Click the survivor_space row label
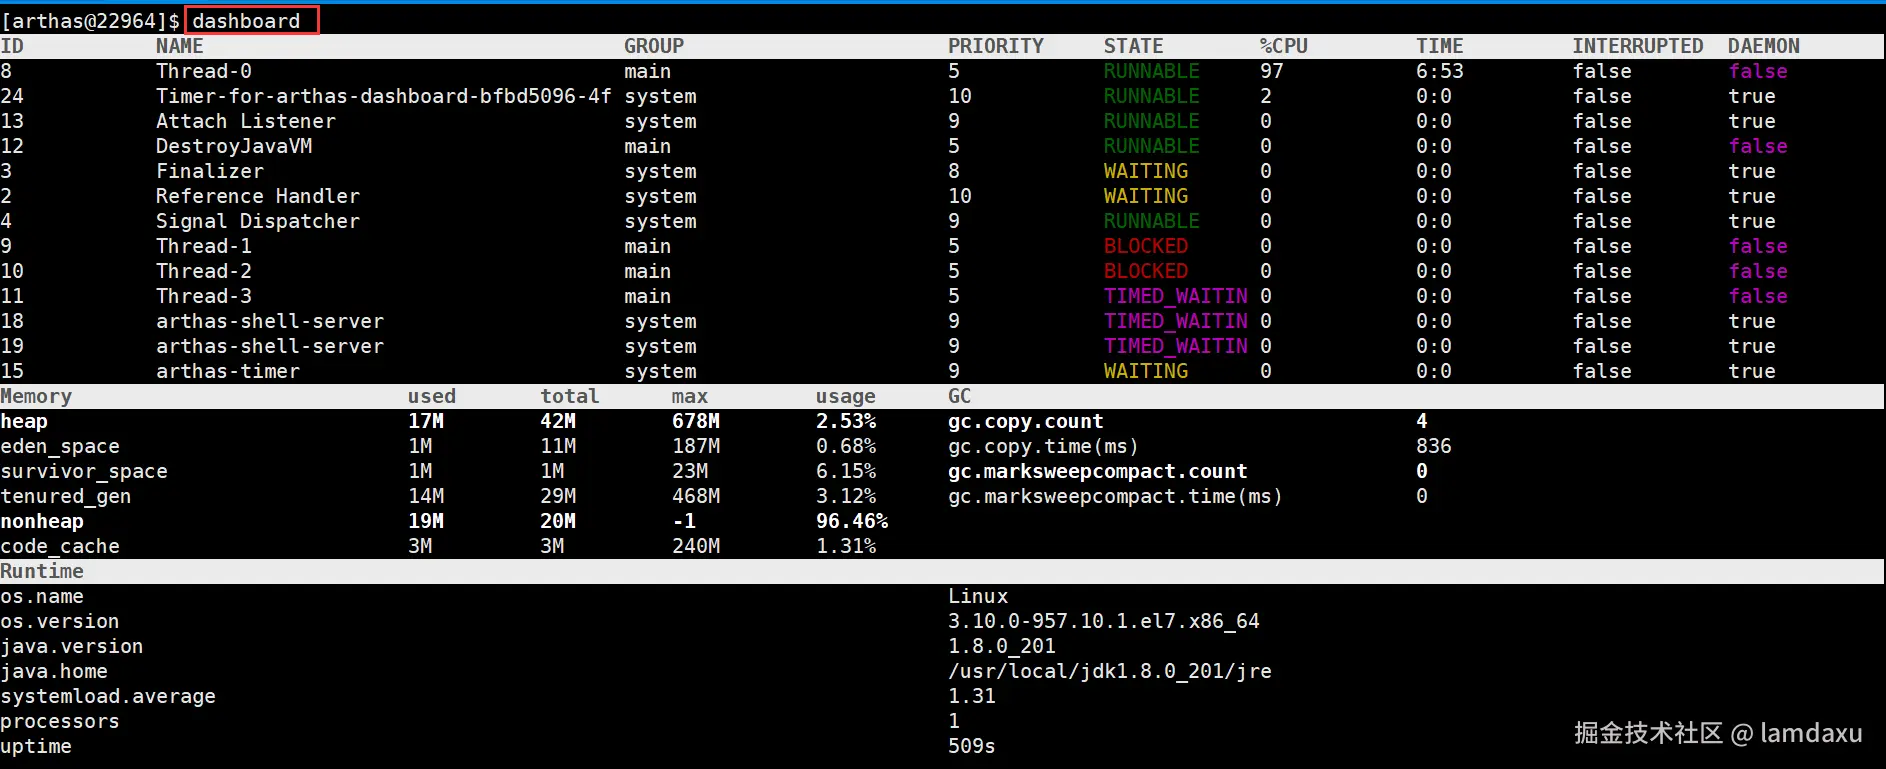 (x=84, y=471)
